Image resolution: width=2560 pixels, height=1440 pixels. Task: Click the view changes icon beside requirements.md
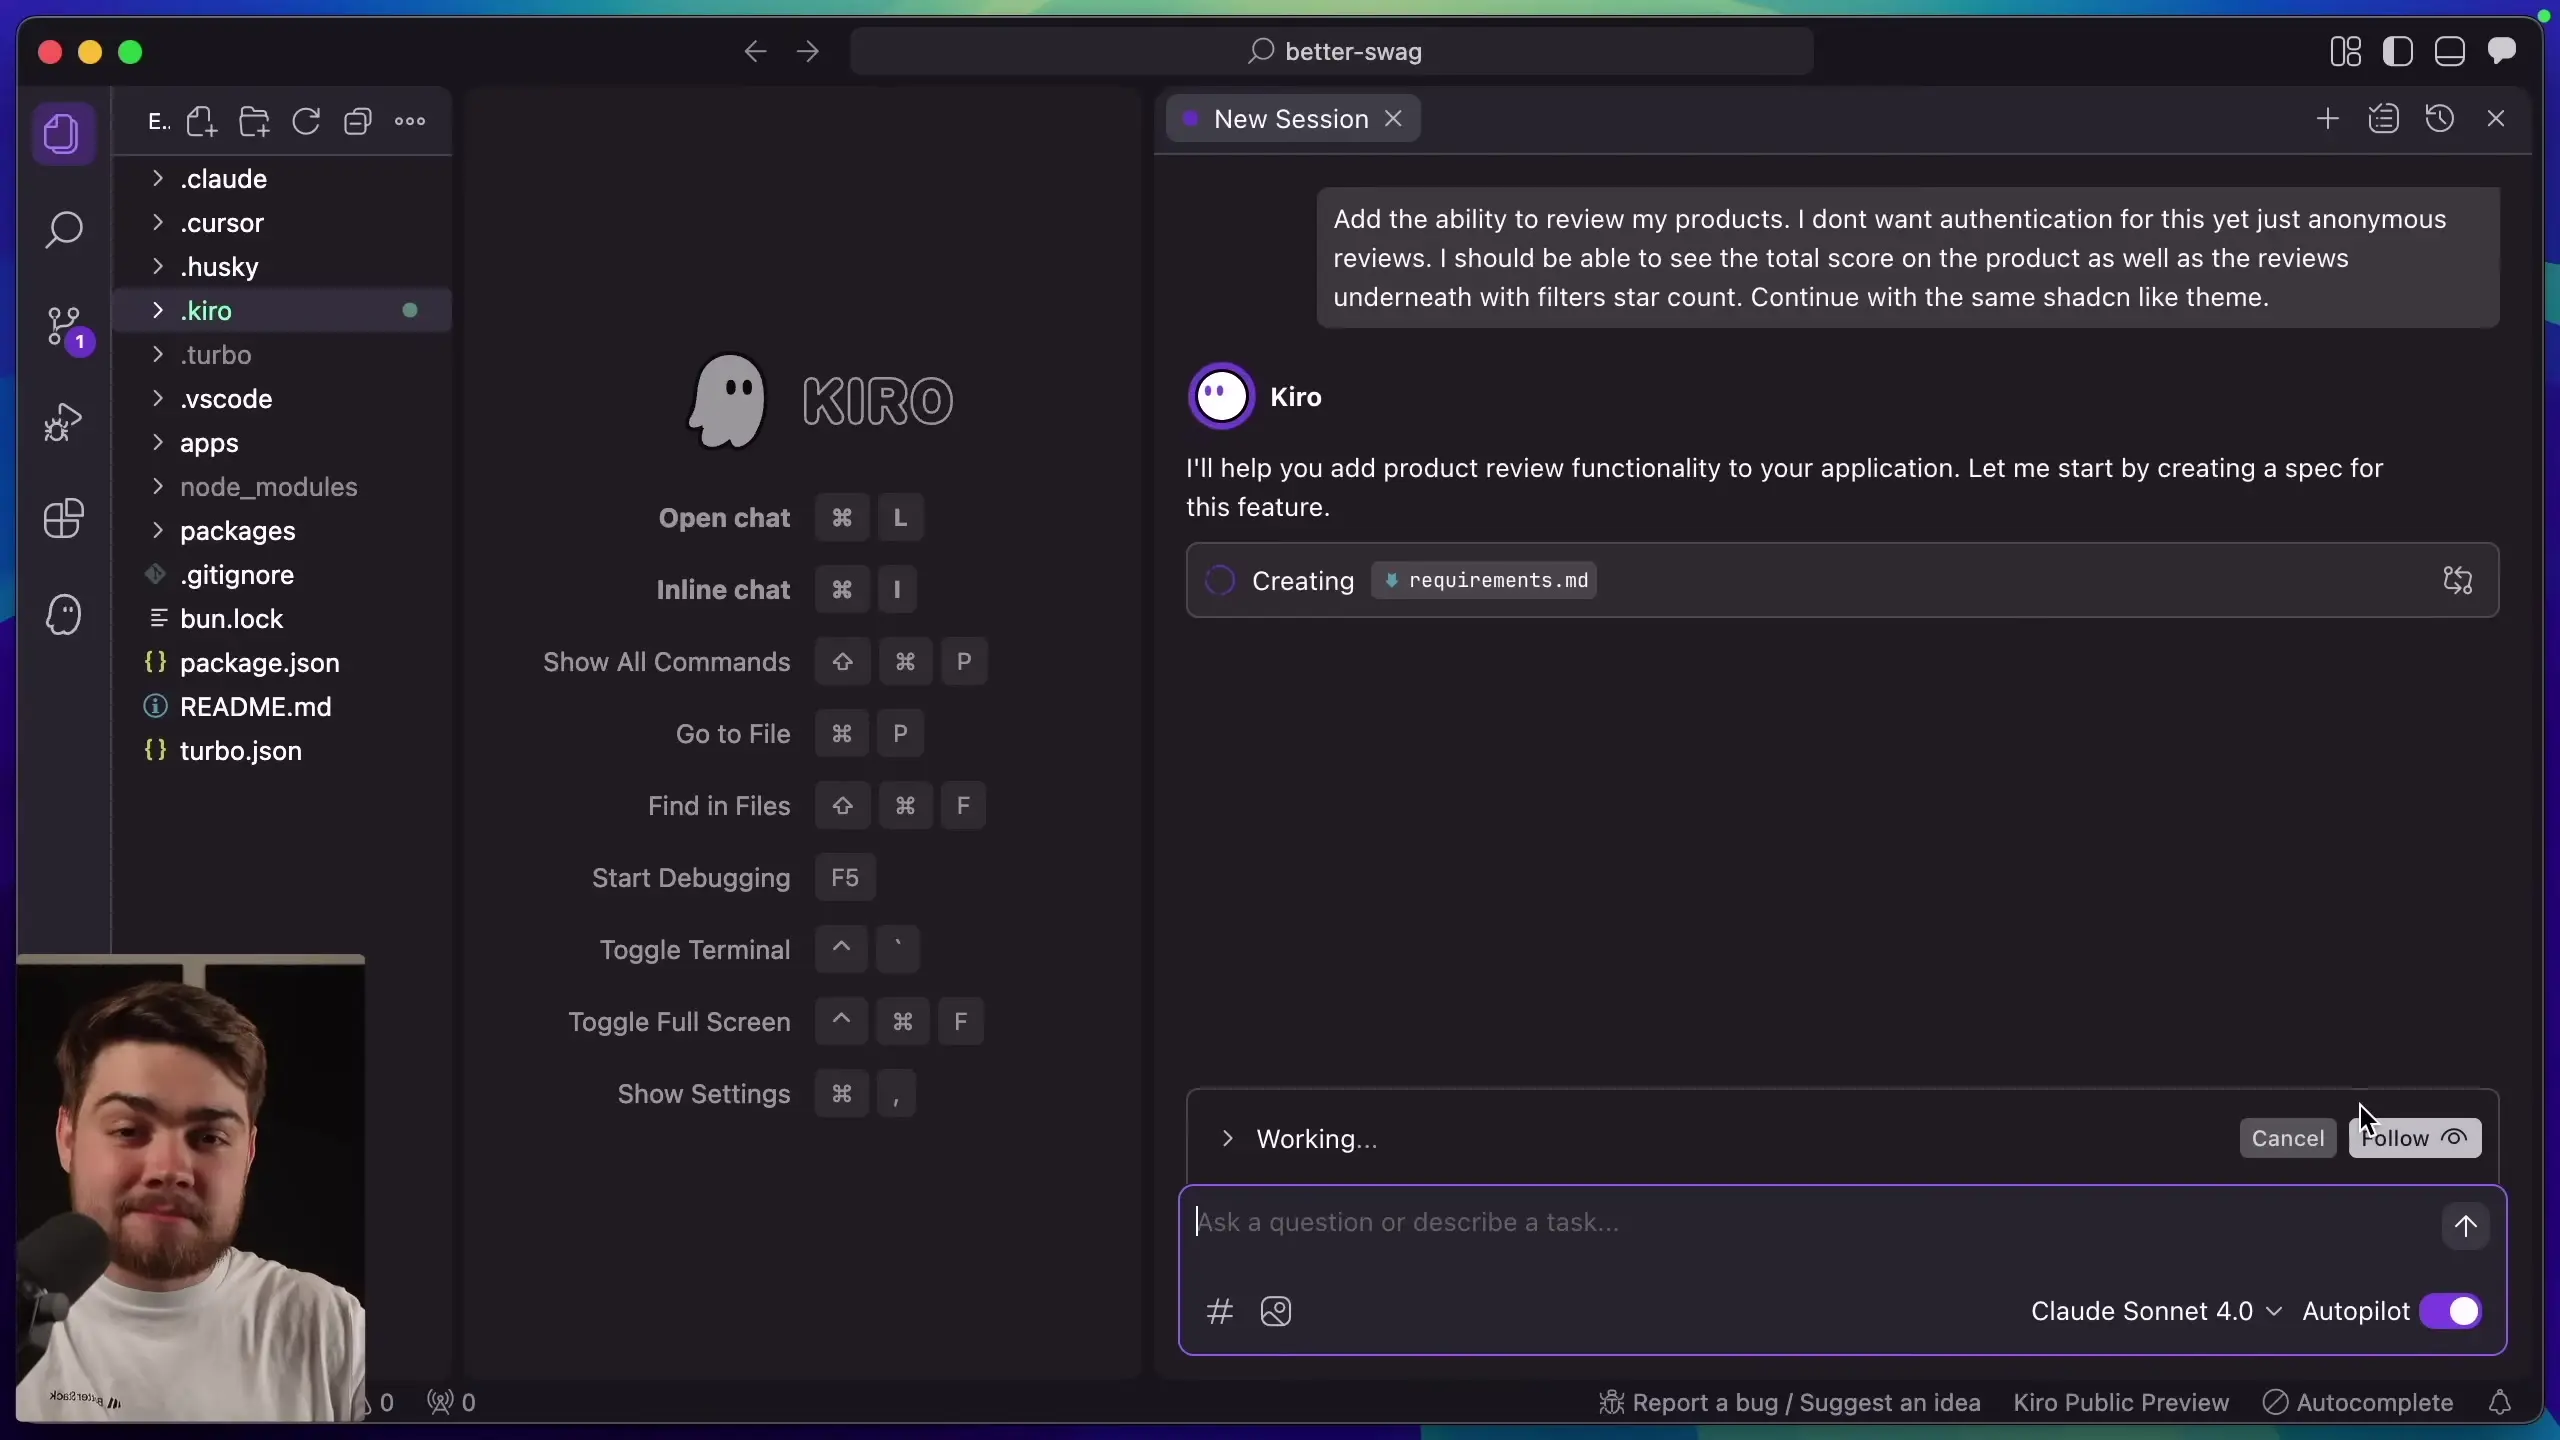[x=2458, y=580]
